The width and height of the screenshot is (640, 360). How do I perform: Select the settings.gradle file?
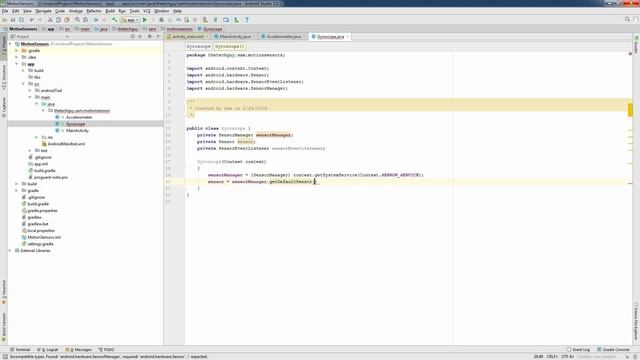click(x=40, y=244)
